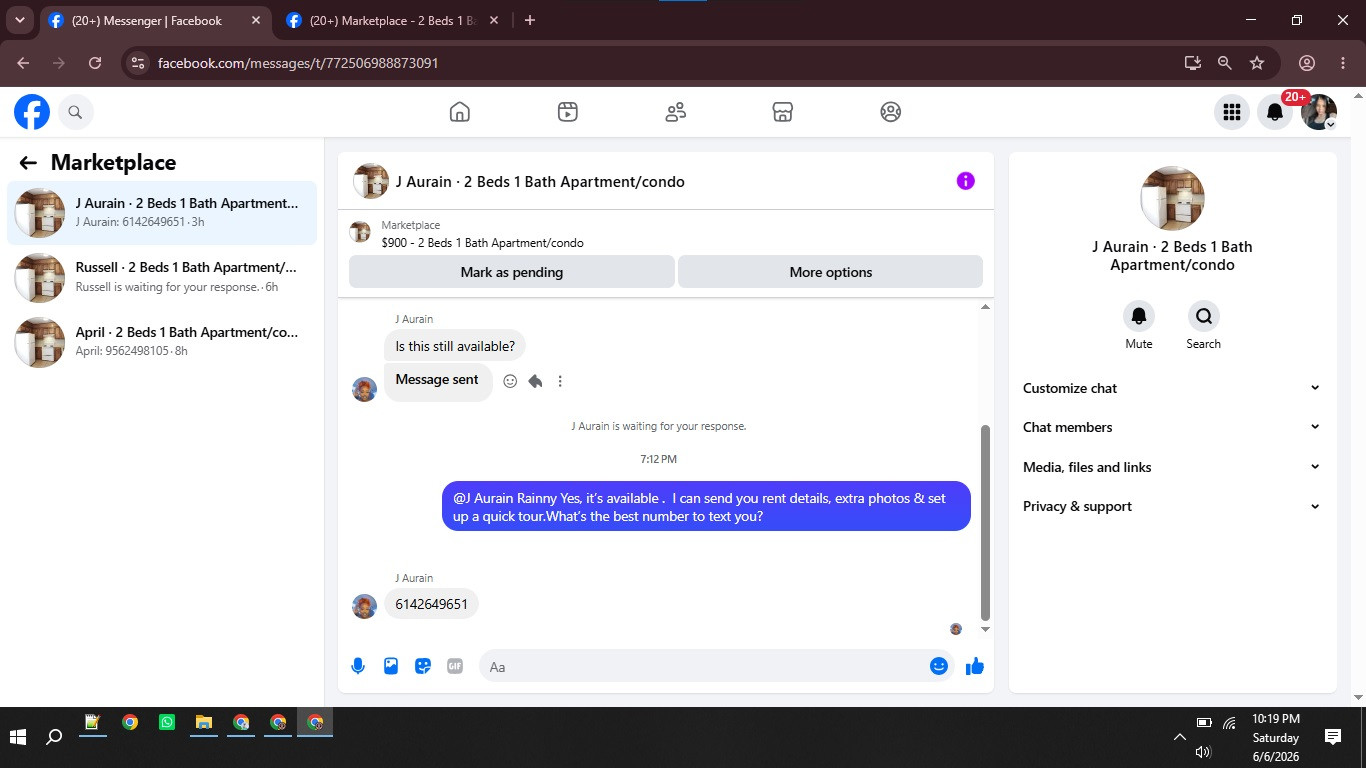Expand the Customize chat section
The image size is (1366, 768).
[x=1172, y=388]
